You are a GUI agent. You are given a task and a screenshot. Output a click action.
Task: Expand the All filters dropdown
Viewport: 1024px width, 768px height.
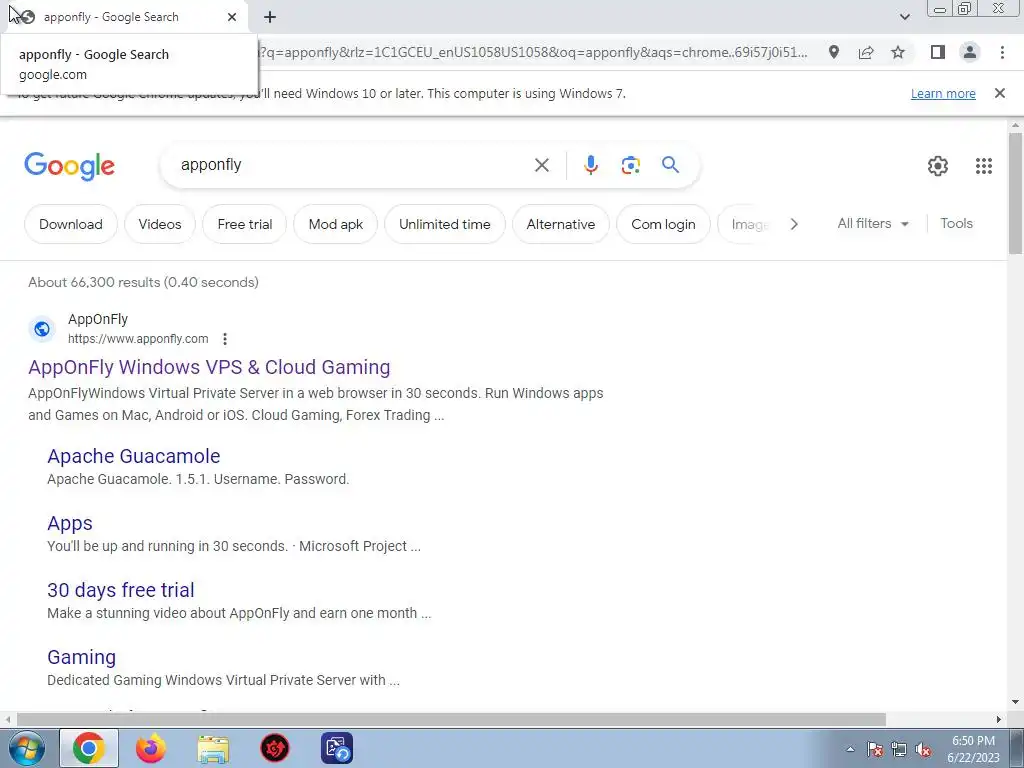873,223
